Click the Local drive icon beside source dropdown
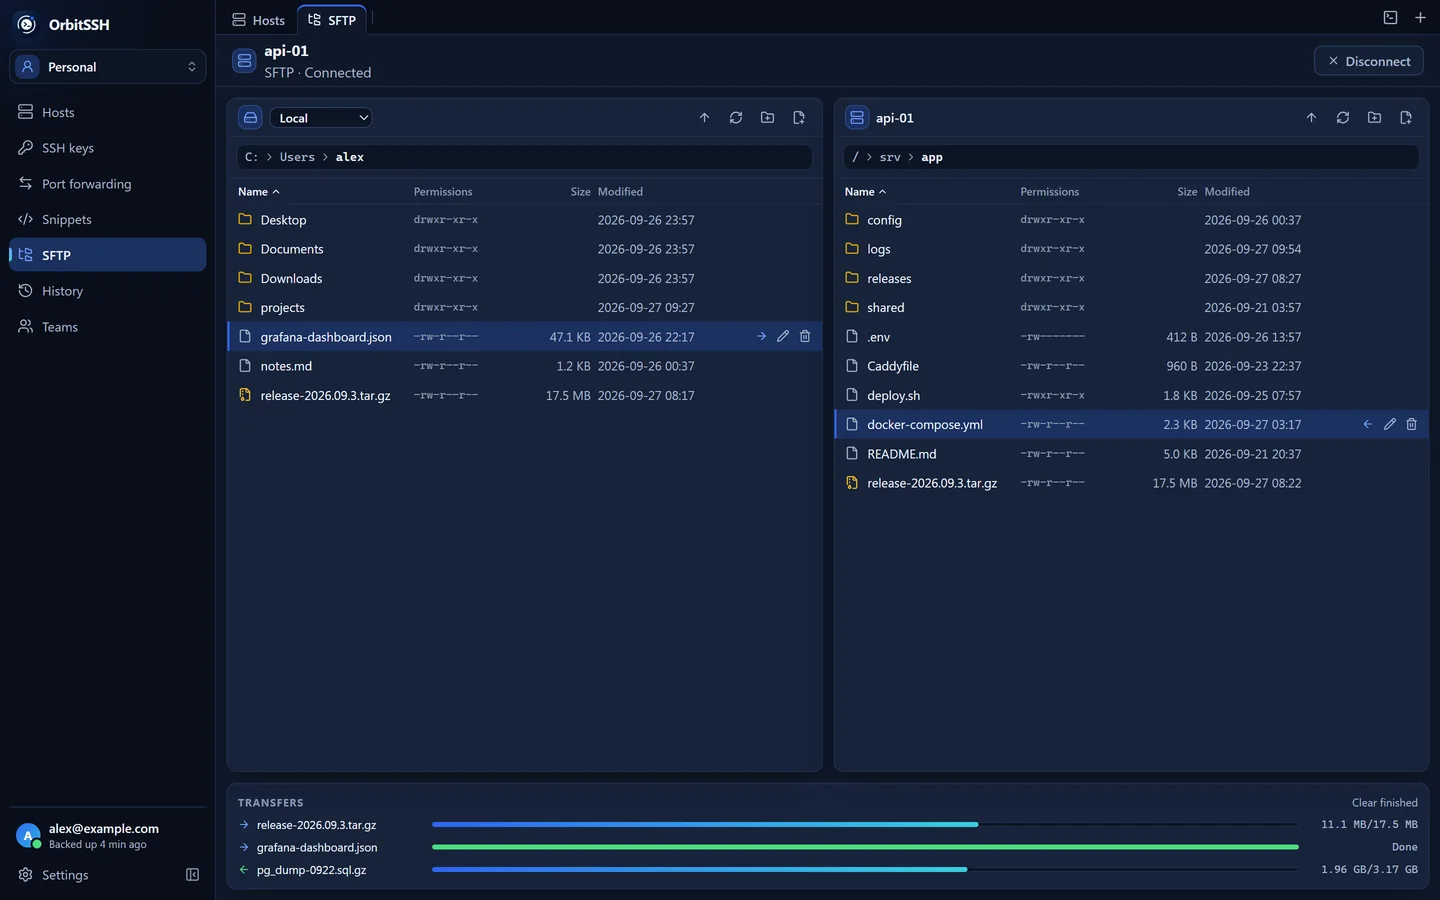 pos(251,118)
